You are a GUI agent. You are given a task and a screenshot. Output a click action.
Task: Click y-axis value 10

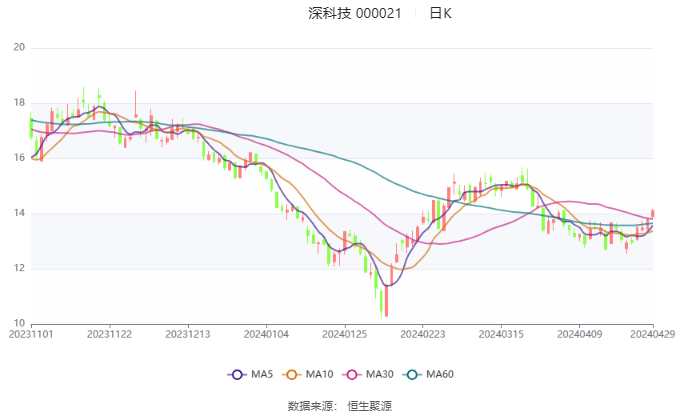tap(19, 323)
